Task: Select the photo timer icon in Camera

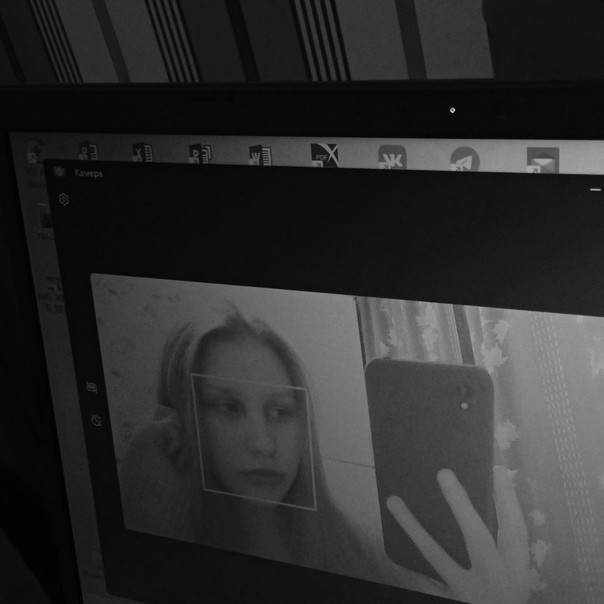Action: 97,420
